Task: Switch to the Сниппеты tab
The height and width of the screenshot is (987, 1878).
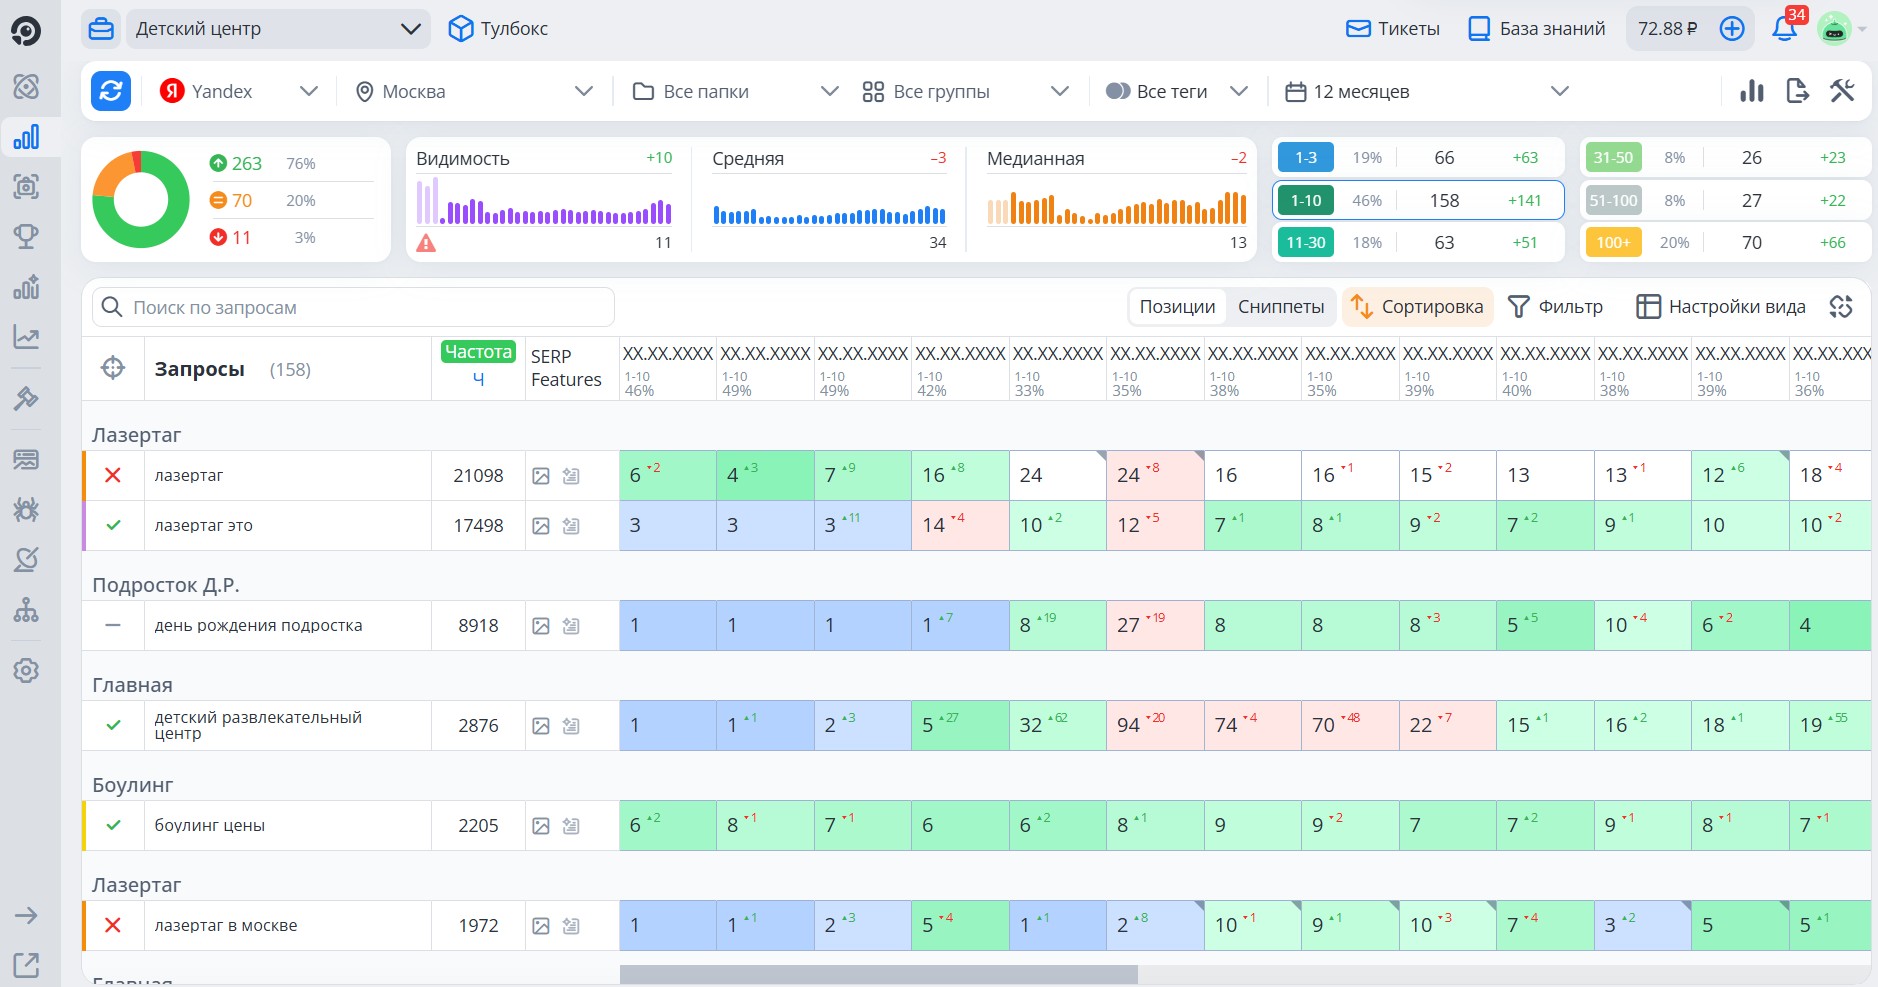Action: (x=1281, y=307)
